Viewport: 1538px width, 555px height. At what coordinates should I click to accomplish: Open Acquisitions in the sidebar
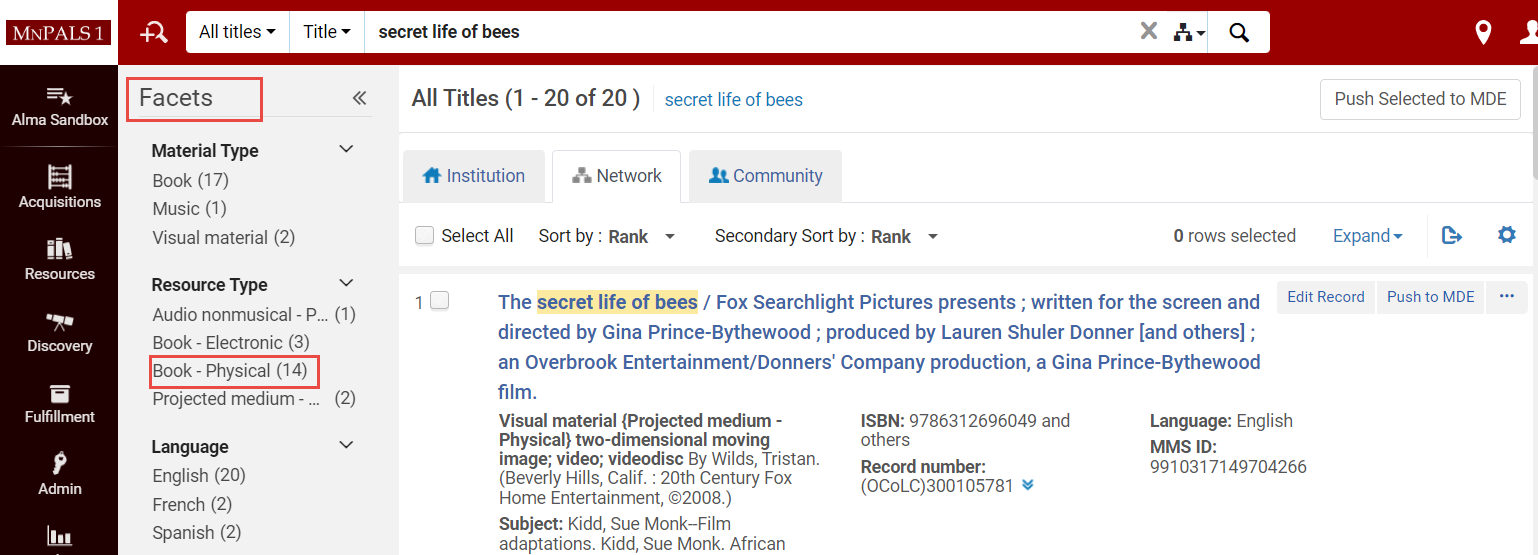[x=60, y=187]
